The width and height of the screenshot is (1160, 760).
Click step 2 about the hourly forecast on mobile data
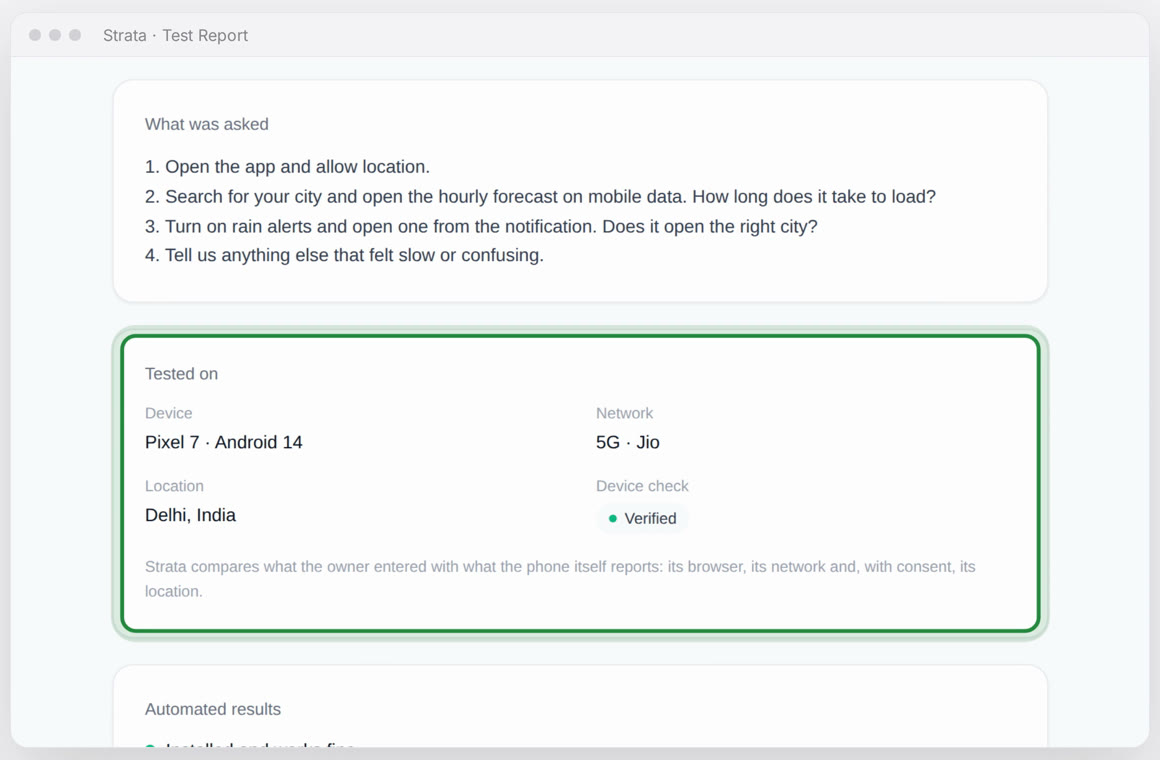540,197
